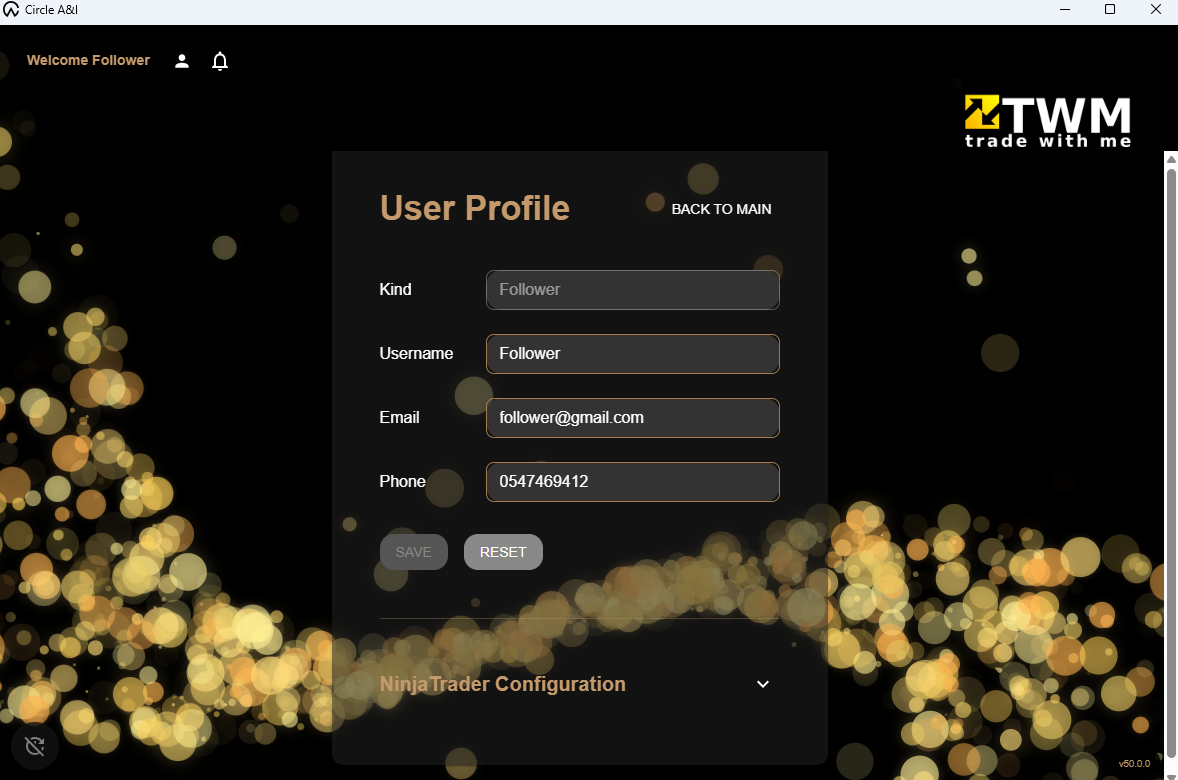Screen dimensions: 1178x780
Task: Select the Kind field showing Follower
Action: tap(632, 289)
